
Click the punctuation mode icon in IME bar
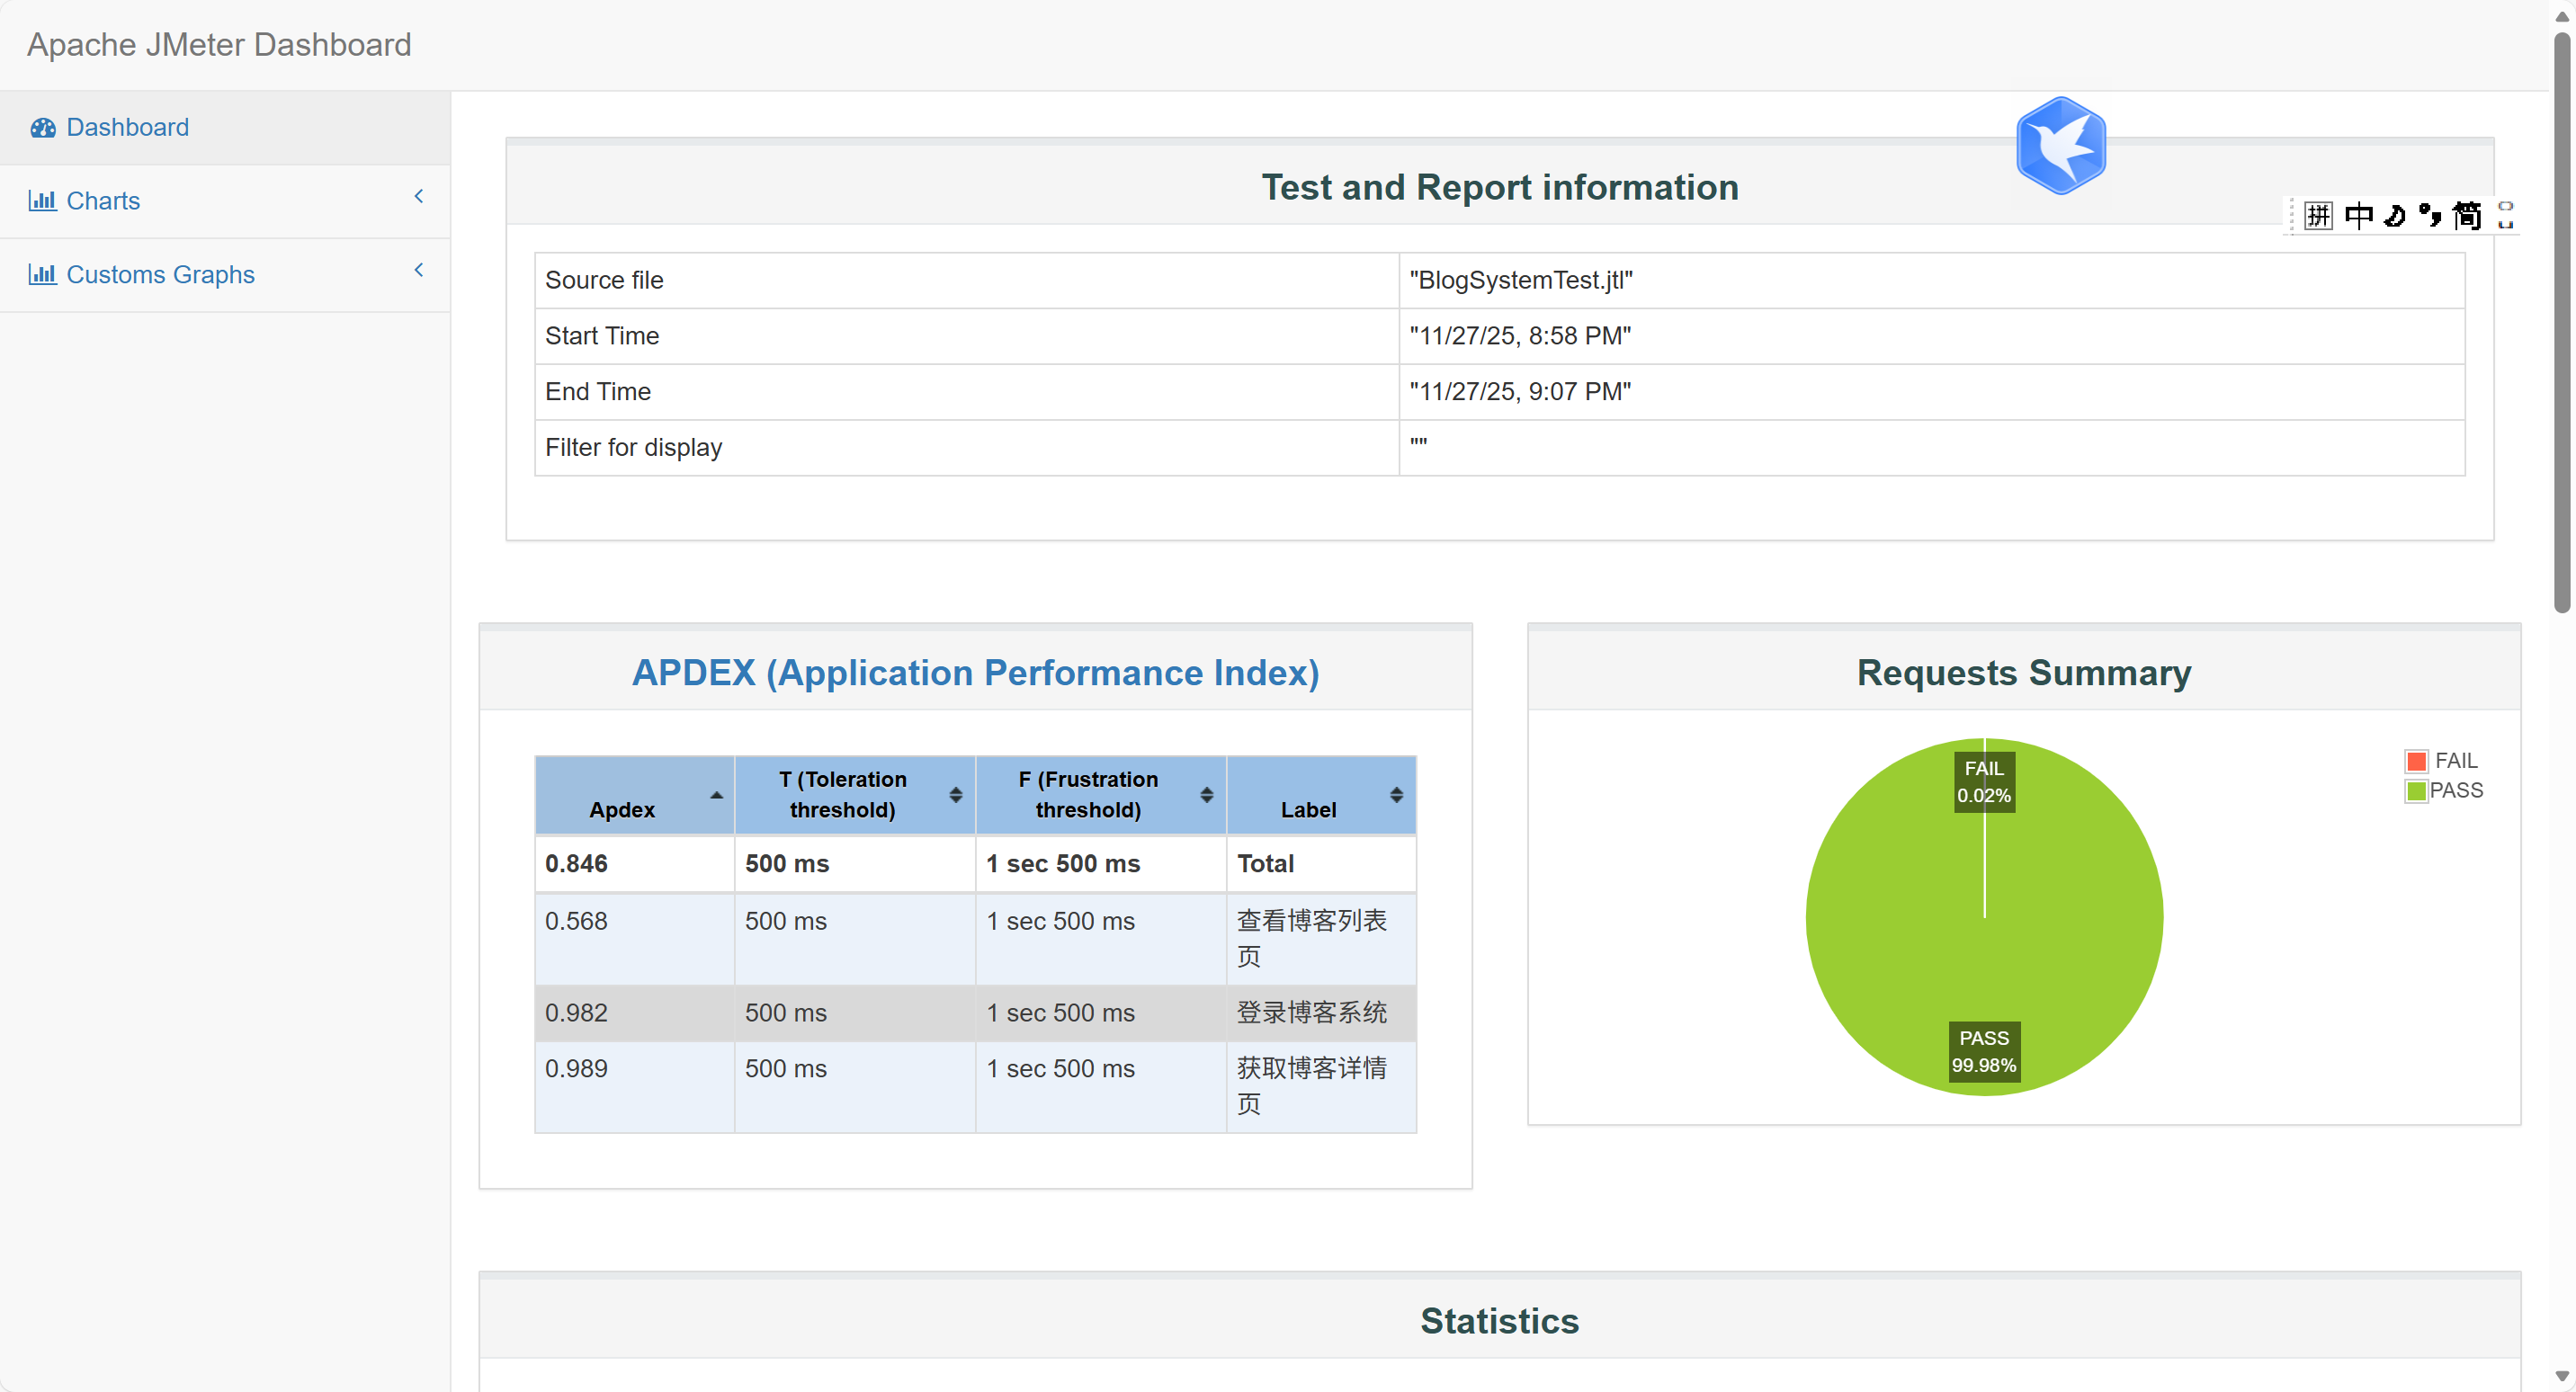tap(2430, 216)
